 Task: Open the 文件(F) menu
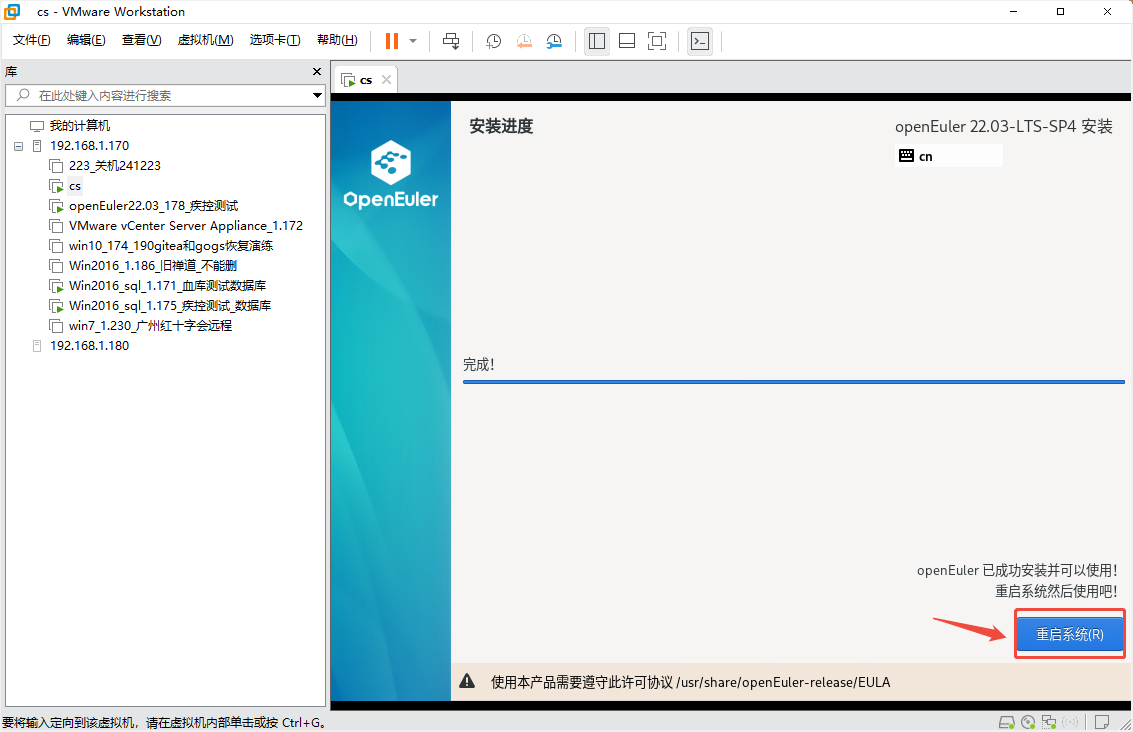point(31,40)
